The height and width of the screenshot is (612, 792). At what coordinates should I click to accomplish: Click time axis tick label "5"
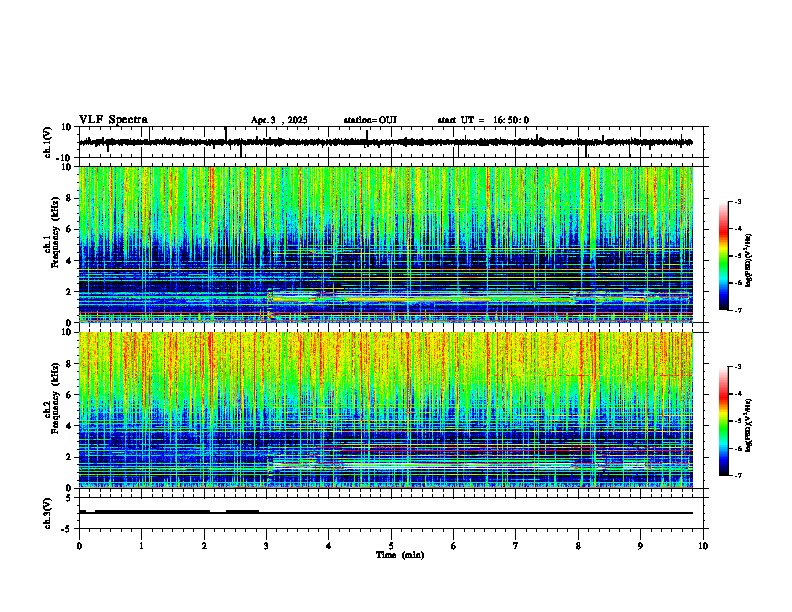pos(391,546)
